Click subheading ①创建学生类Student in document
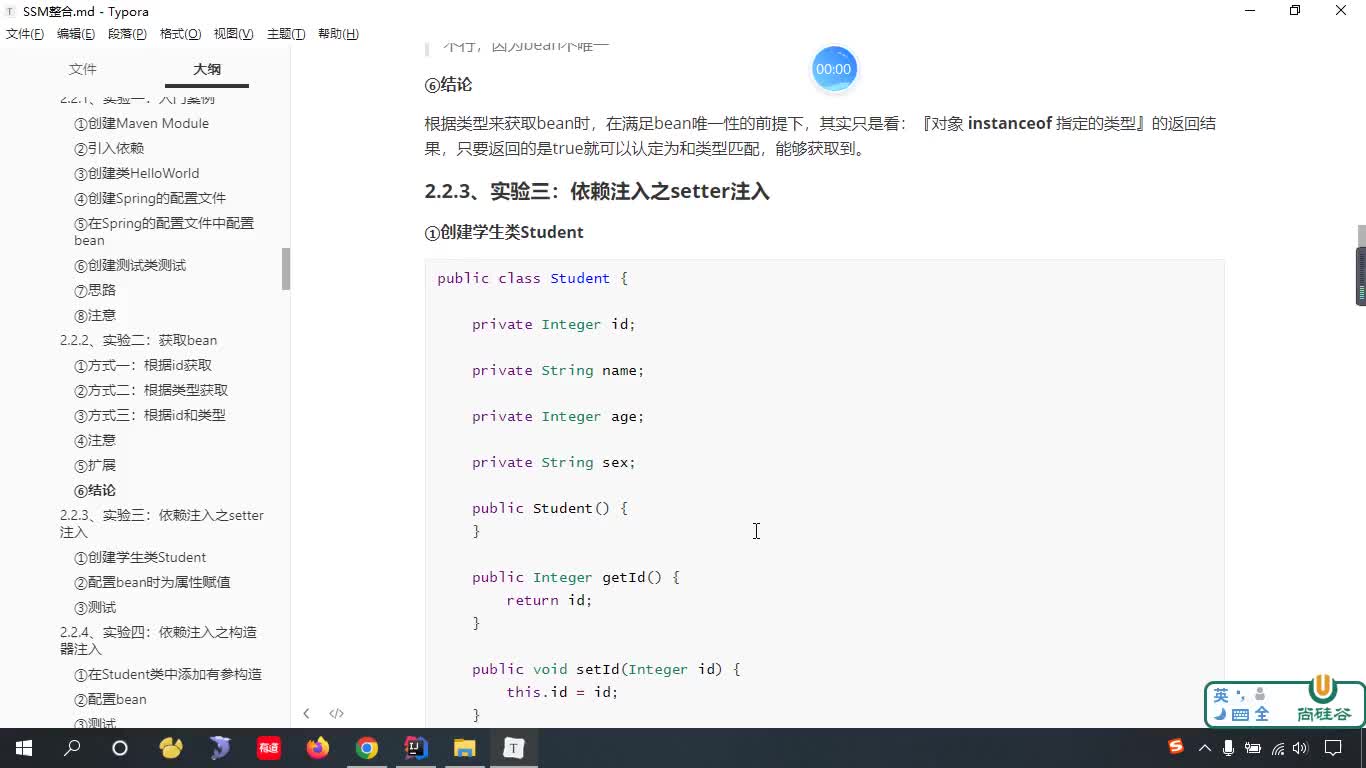 click(x=504, y=233)
